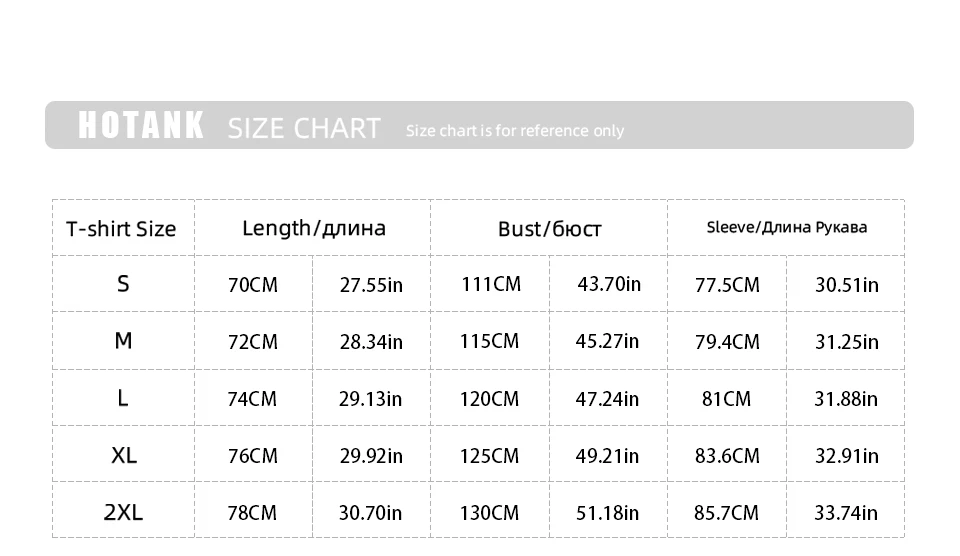Click the 'Size chart is for reference only' note

coord(515,131)
